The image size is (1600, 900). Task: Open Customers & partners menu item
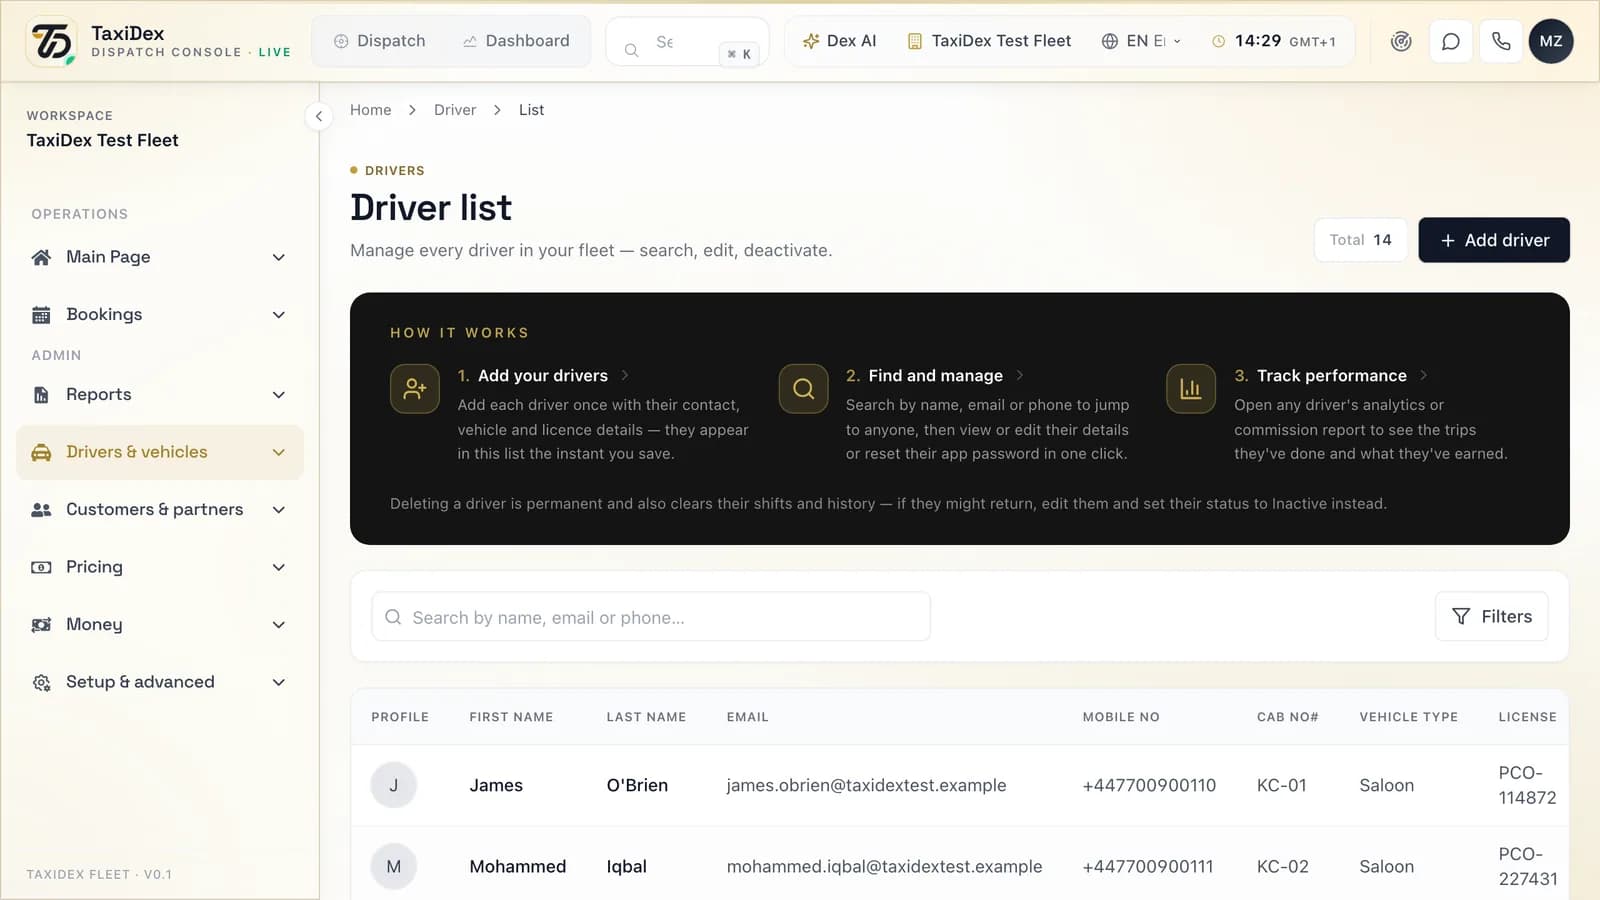pyautogui.click(x=160, y=510)
